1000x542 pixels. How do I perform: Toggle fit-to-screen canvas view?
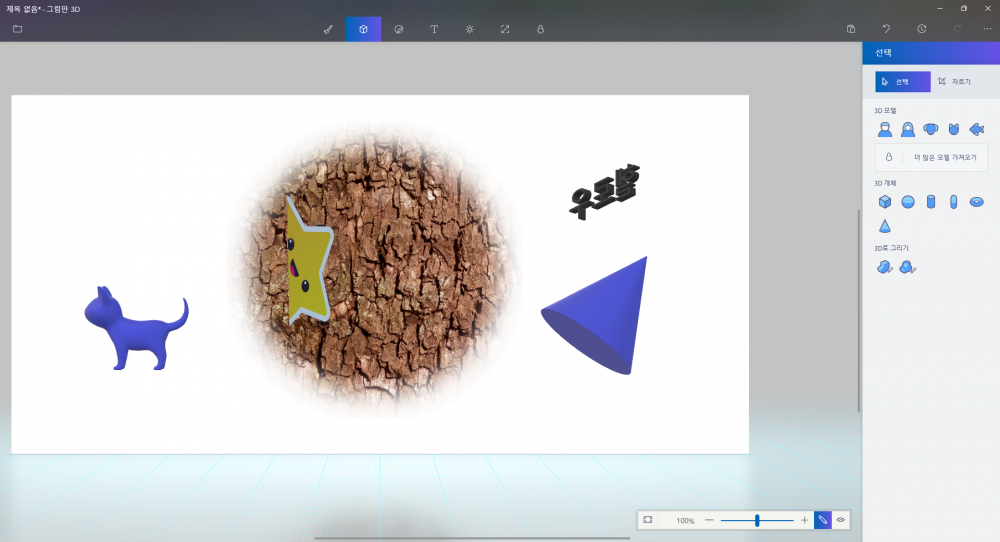648,520
